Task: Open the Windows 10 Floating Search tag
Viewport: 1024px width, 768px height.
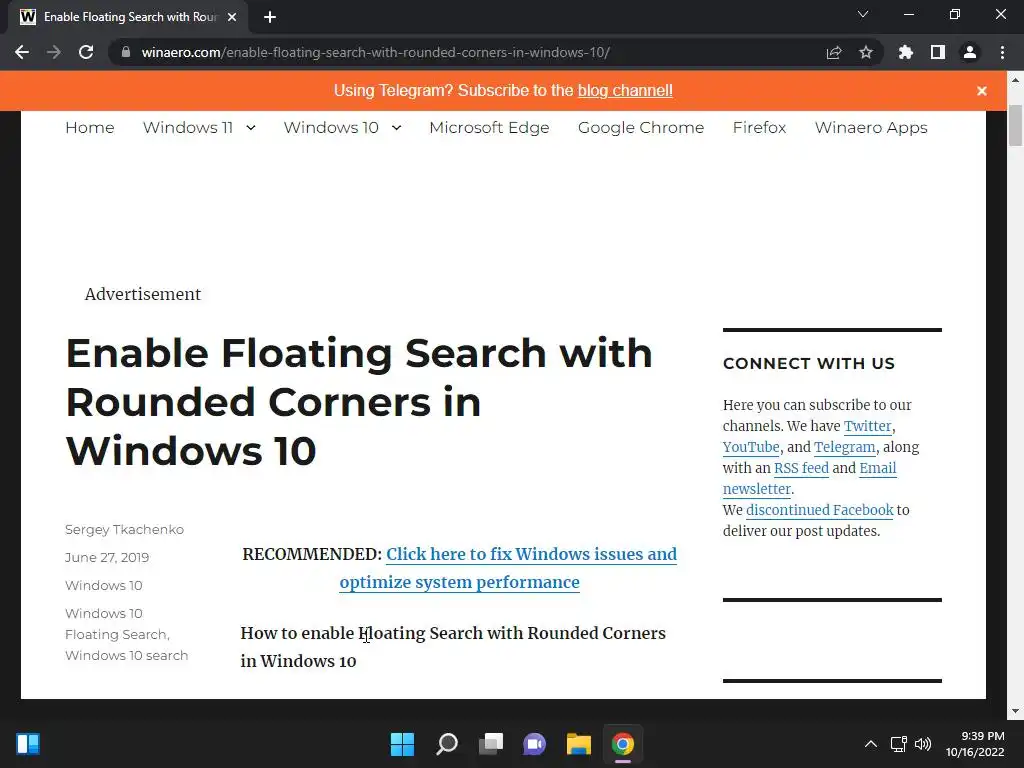Action: click(x=117, y=624)
